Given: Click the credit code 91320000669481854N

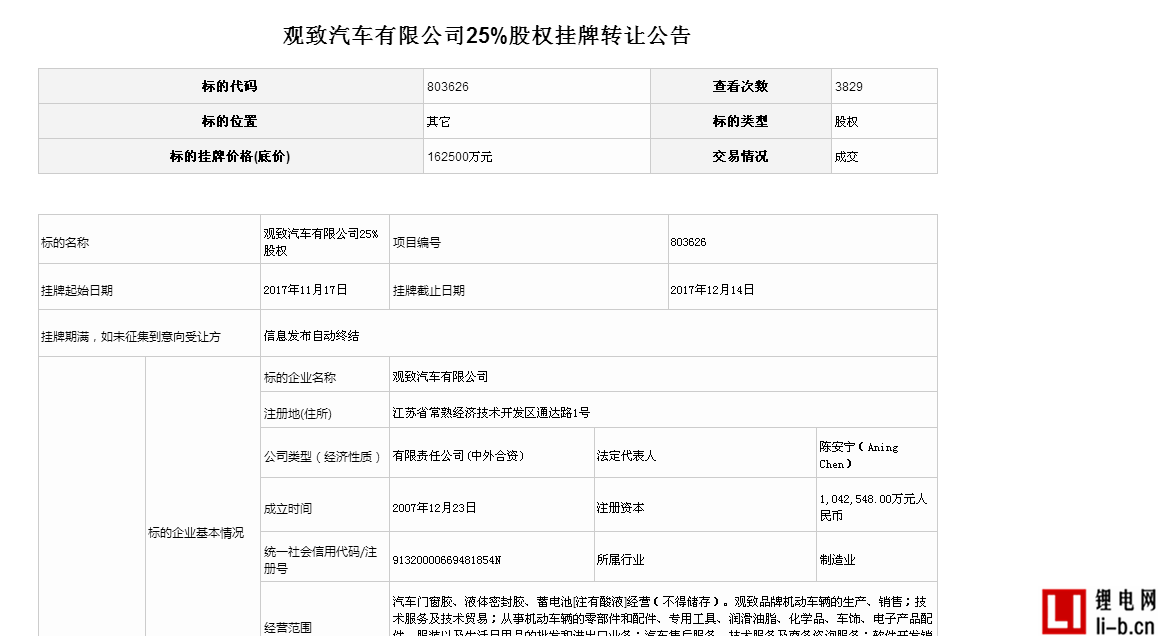Looking at the screenshot, I should click(447, 560).
